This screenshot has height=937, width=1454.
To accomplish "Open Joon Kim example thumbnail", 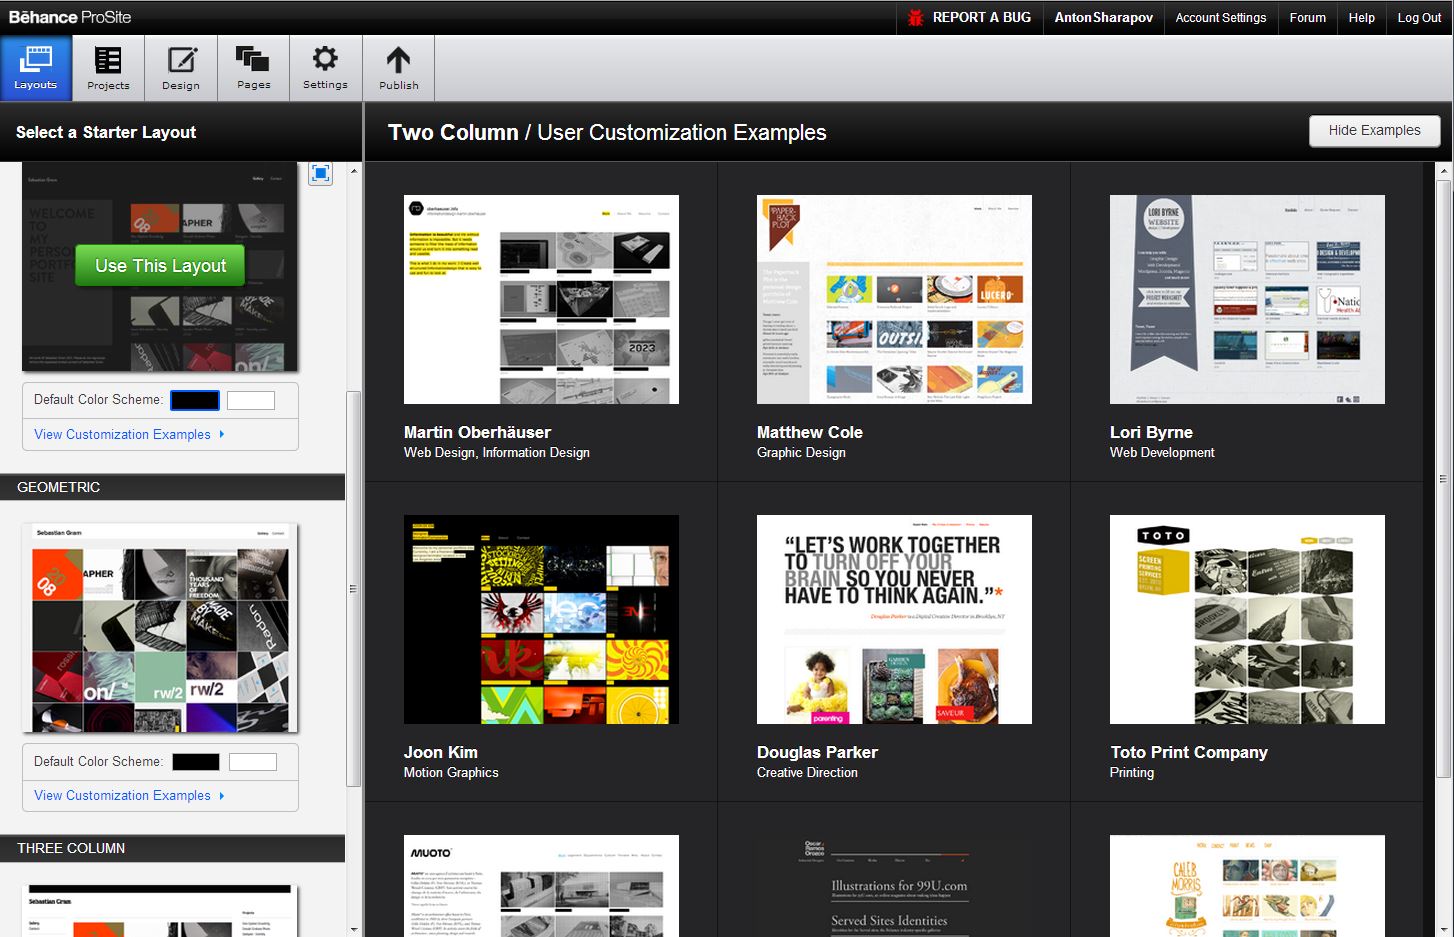I will (541, 619).
